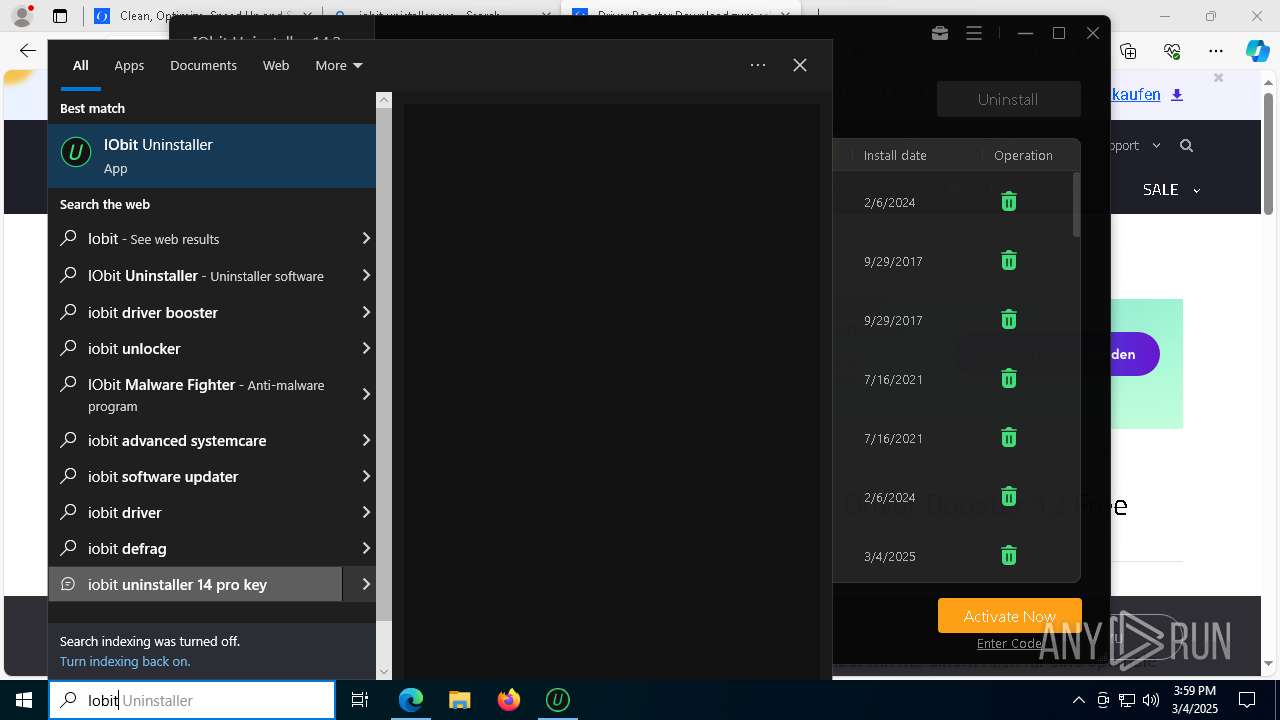Click trash icon for 2/6/2024 first row
1280x720 pixels.
pyautogui.click(x=1009, y=202)
